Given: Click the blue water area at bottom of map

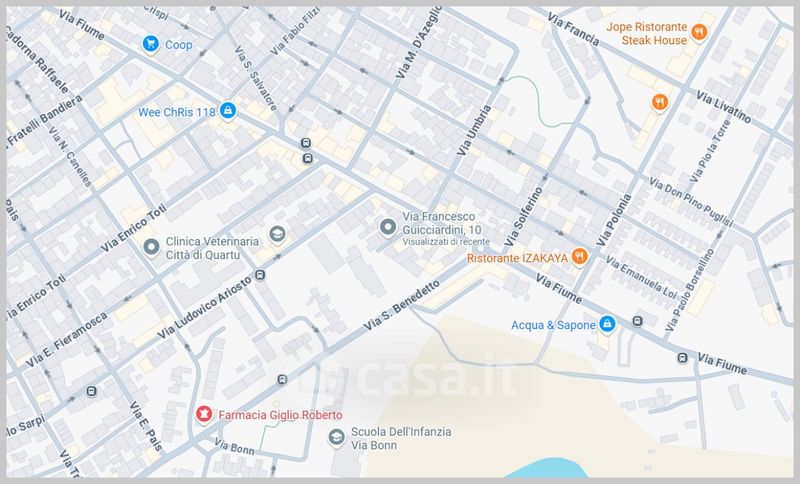Looking at the screenshot, I should pyautogui.click(x=548, y=469).
